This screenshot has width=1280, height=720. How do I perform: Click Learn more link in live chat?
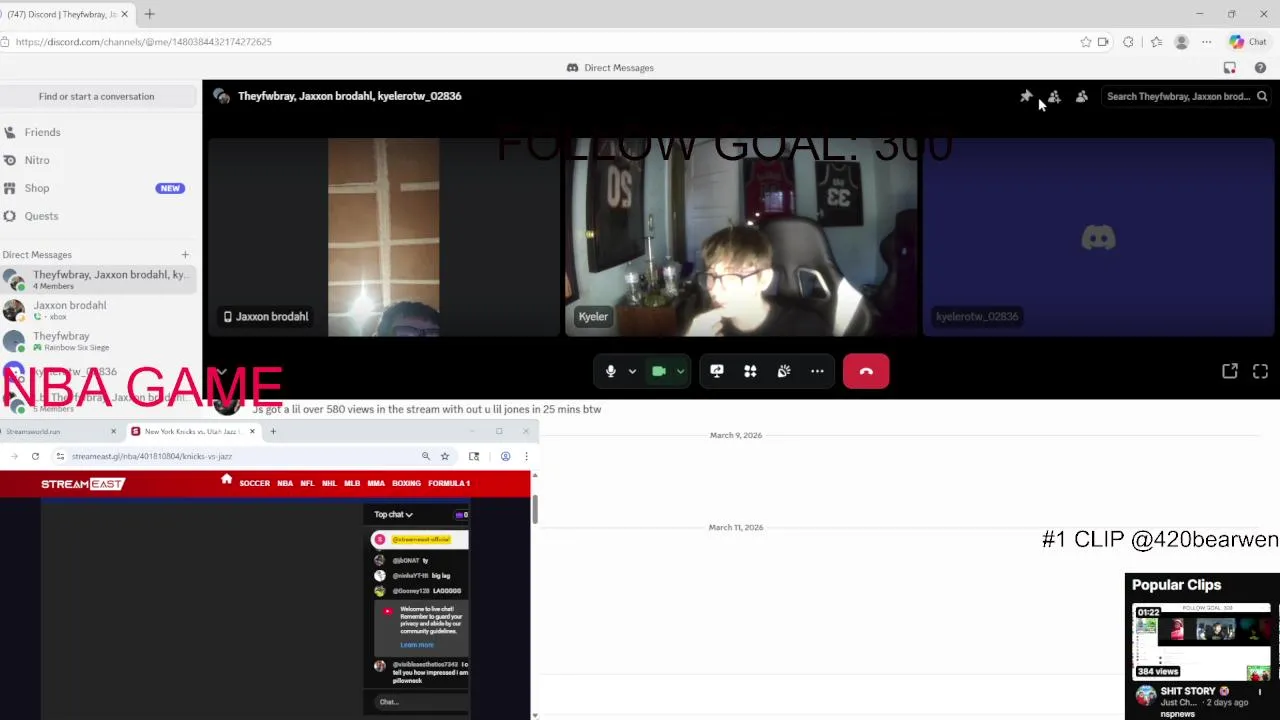tap(417, 645)
